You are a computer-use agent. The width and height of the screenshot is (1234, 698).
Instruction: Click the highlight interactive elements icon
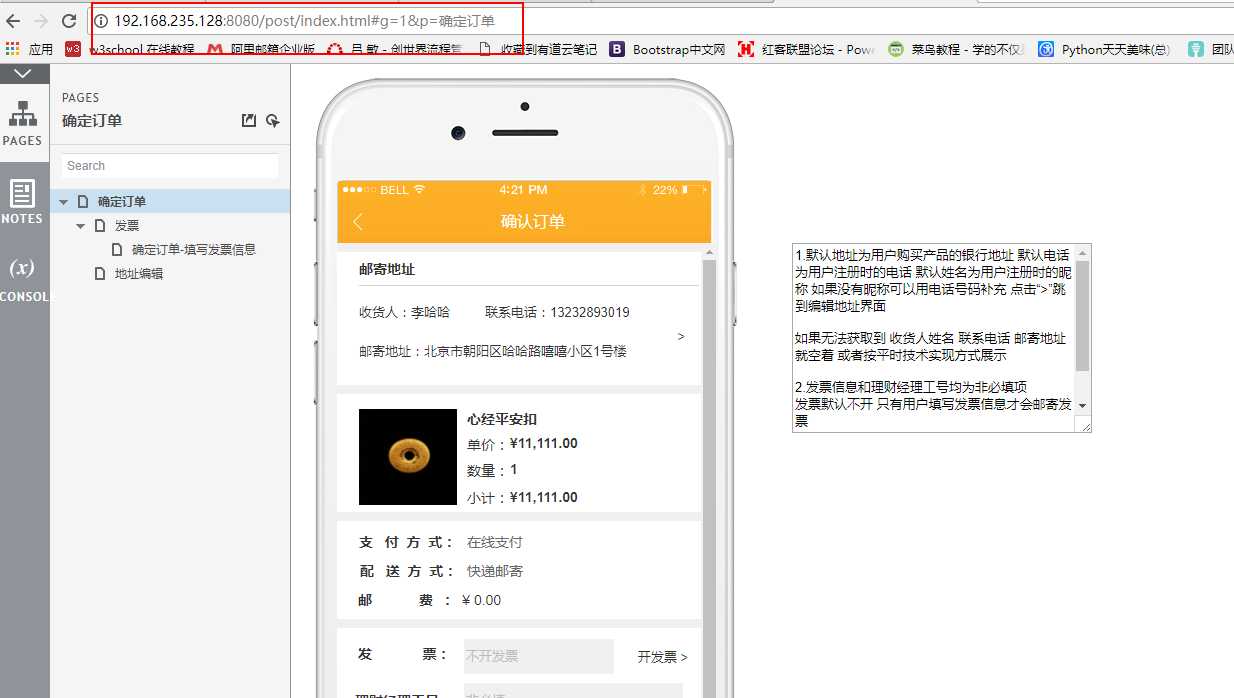point(272,121)
